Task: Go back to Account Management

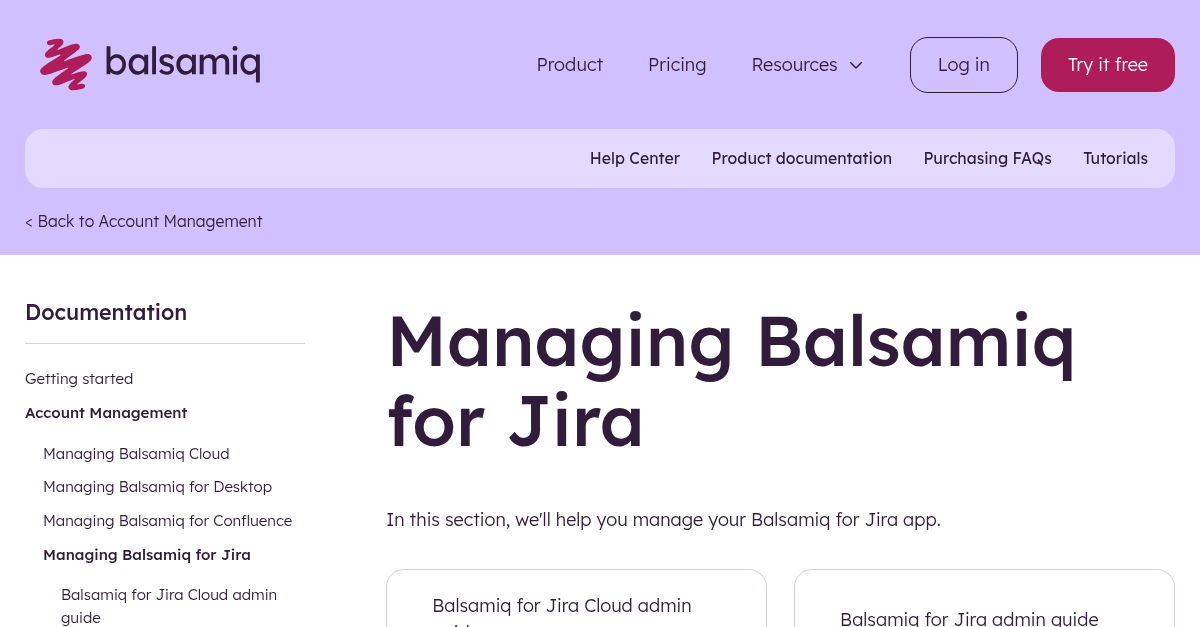Action: point(143,221)
